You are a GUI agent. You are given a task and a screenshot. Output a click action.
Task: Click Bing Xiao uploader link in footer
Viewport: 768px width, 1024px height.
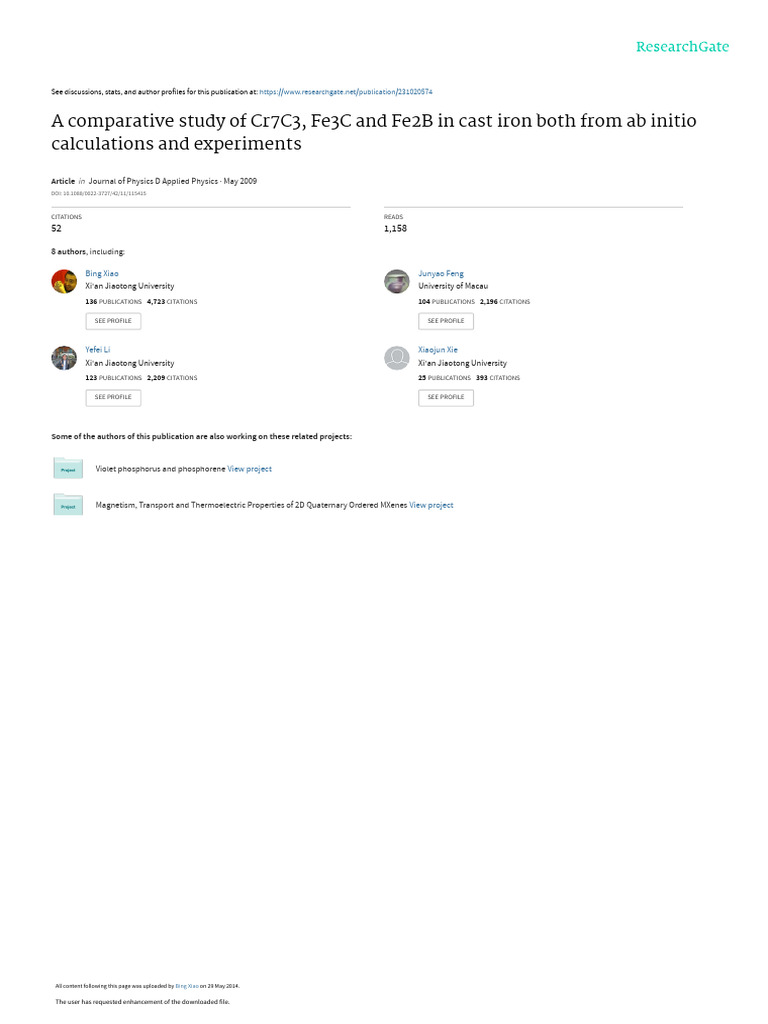point(187,986)
